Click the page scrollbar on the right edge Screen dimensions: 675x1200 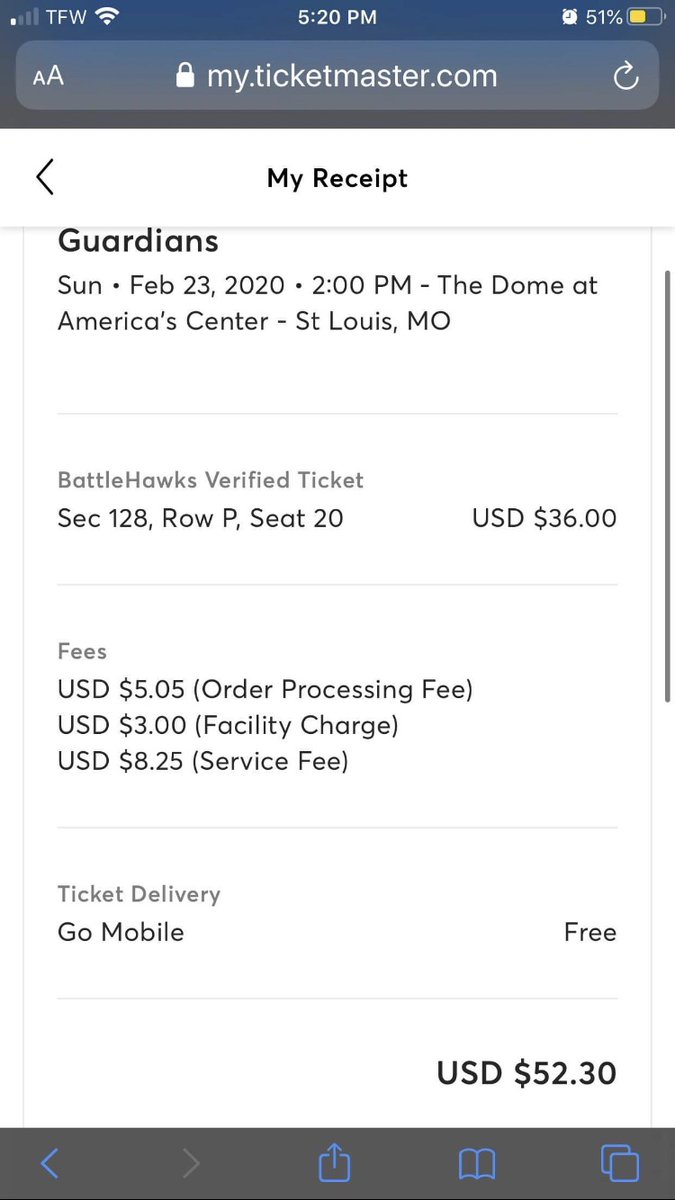667,485
